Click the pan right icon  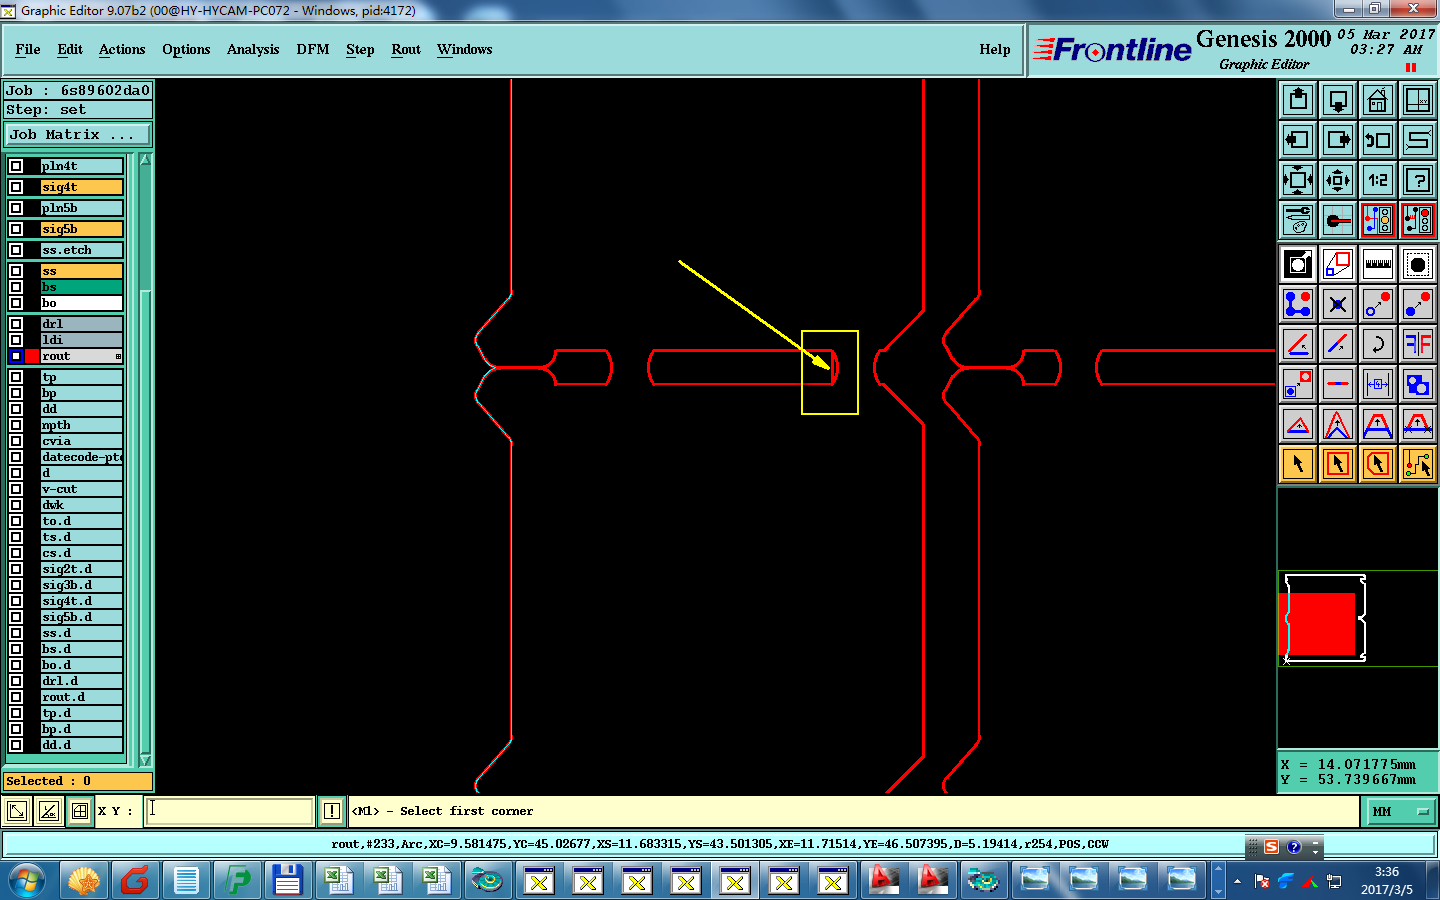(x=1338, y=140)
